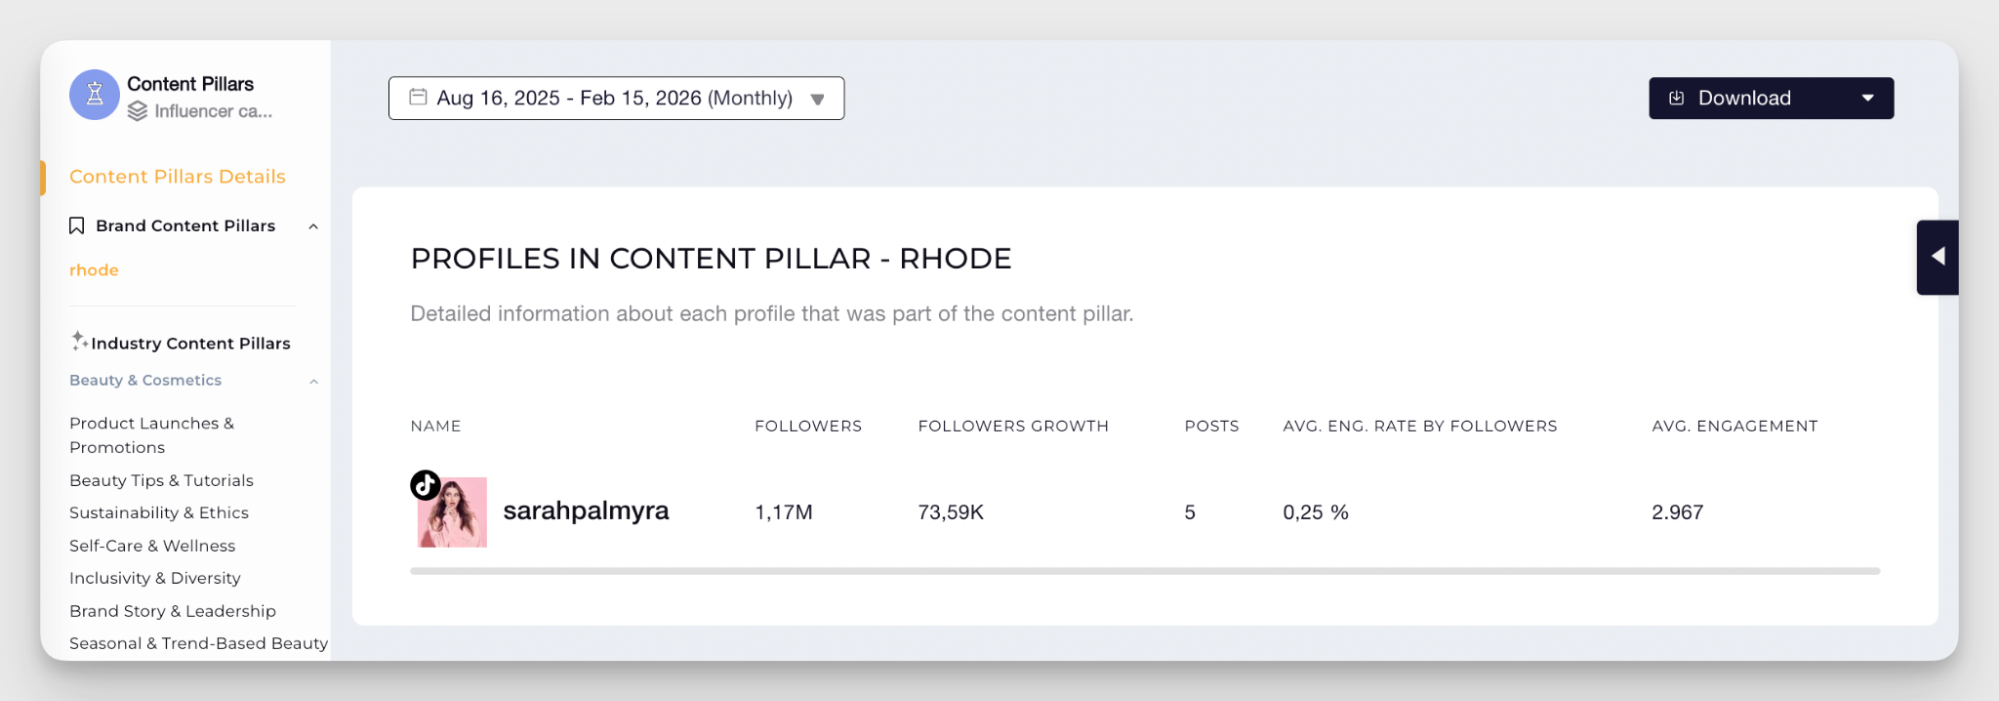The width and height of the screenshot is (1999, 701).
Task: Click the sarahpalmyra profile name
Action: [x=585, y=511]
